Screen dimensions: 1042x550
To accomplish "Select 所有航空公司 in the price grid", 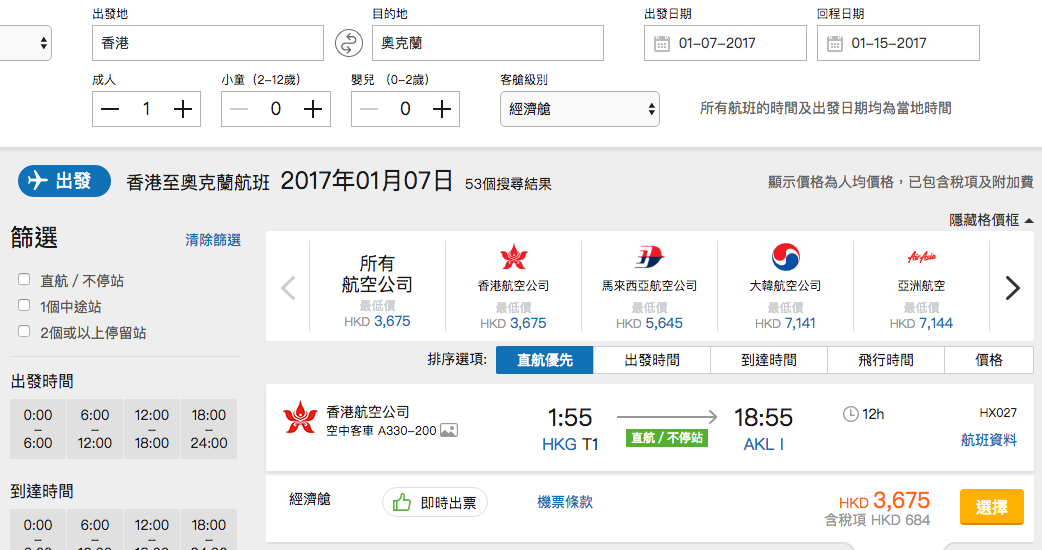I will coord(377,286).
